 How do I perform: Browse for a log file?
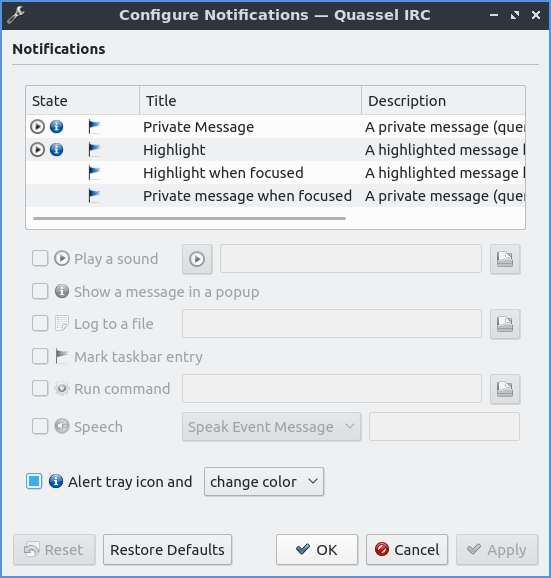505,324
